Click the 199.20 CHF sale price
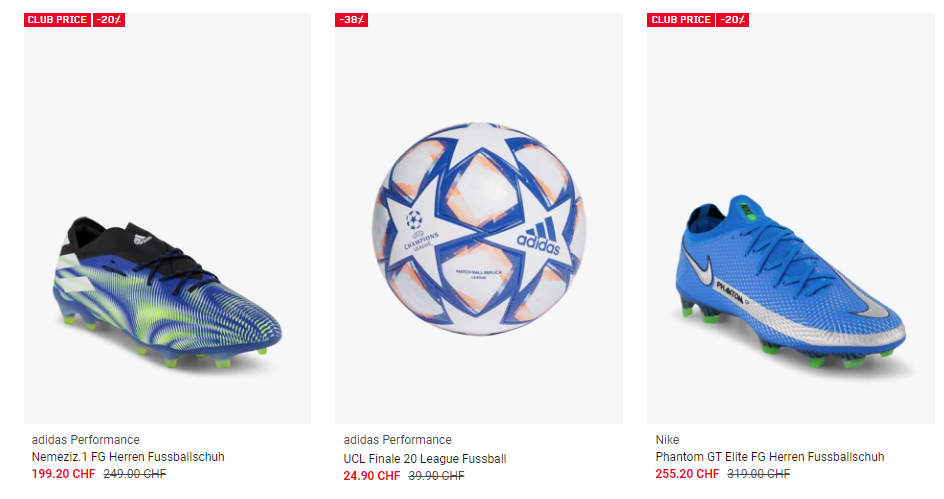Image resolution: width=944 pixels, height=499 pixels. pos(63,474)
